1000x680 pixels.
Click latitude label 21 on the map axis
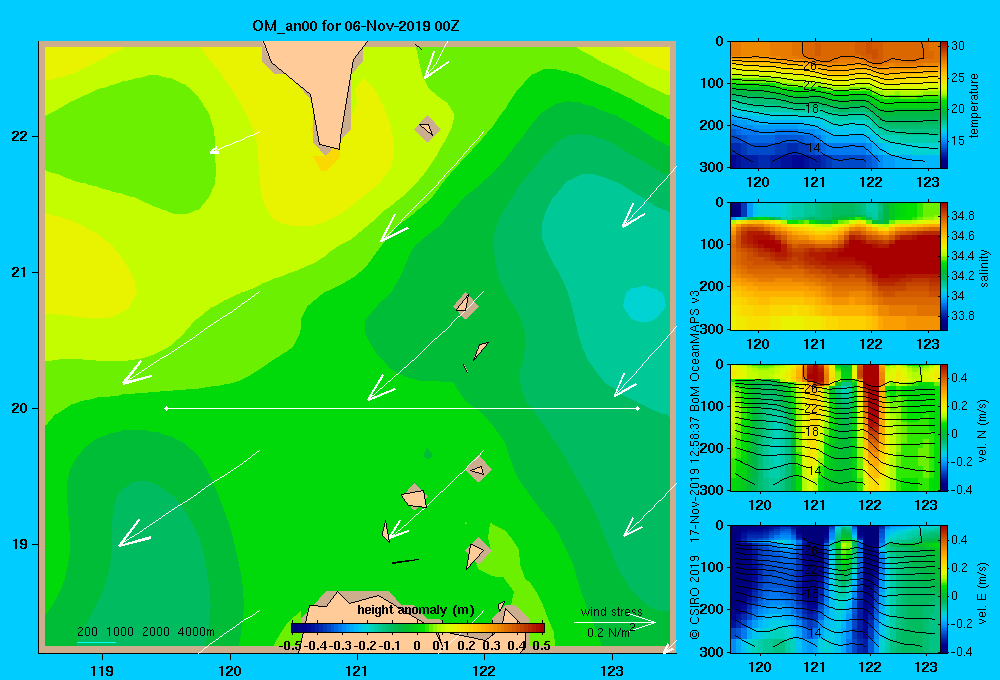pyautogui.click(x=20, y=272)
